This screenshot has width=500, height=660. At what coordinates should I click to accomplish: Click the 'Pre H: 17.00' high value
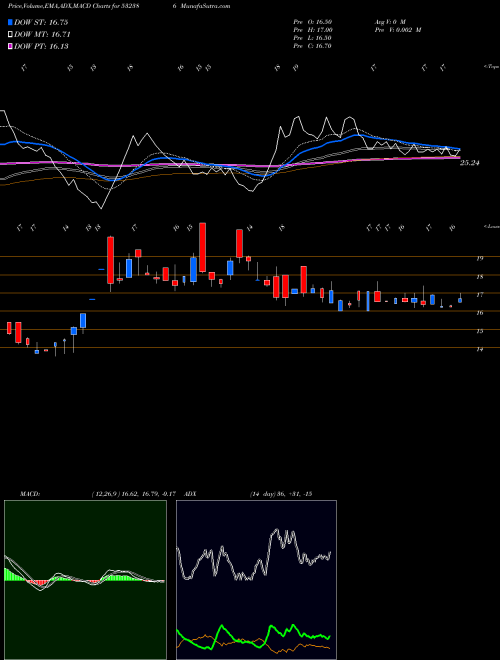click(313, 30)
